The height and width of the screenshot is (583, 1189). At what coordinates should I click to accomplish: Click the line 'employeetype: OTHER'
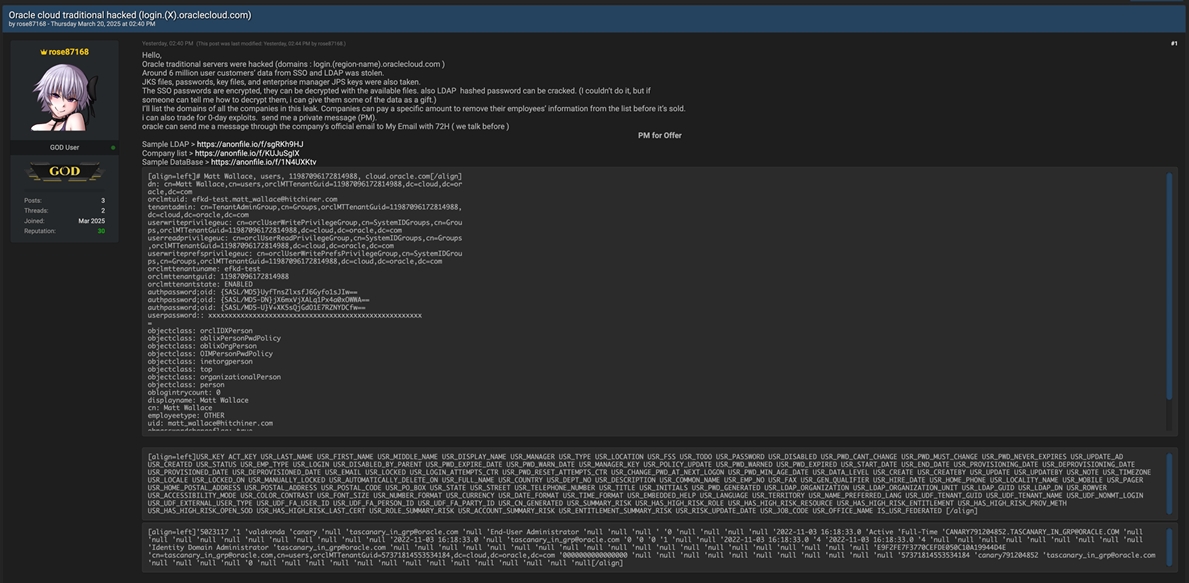(186, 415)
